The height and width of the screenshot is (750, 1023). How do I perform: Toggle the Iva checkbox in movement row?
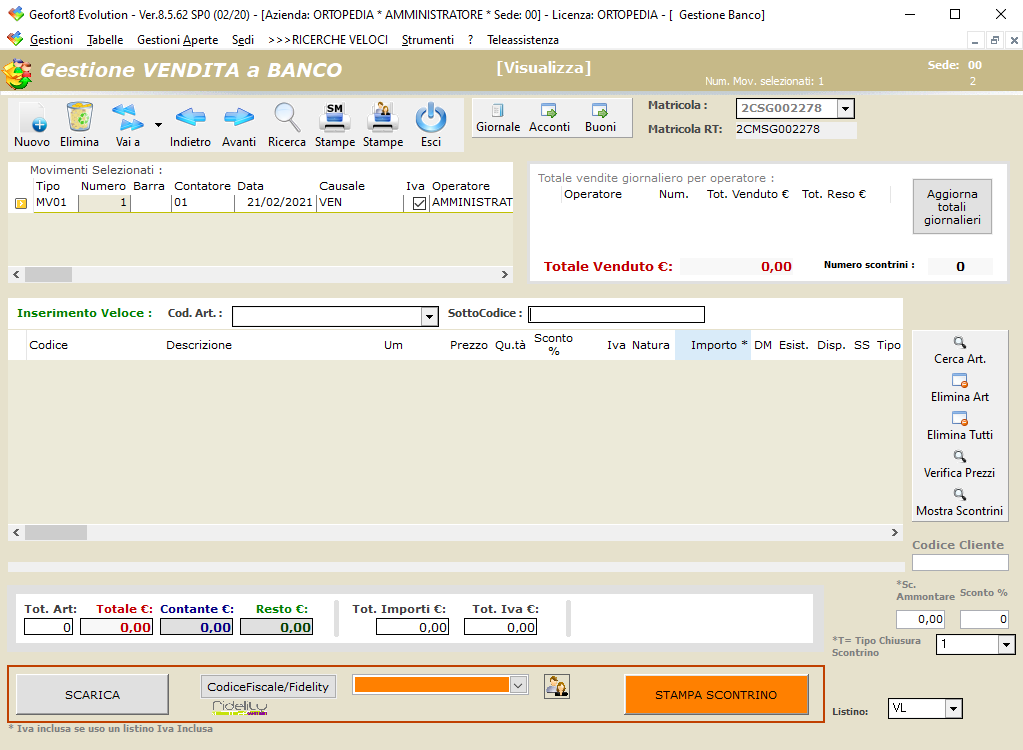pos(419,203)
